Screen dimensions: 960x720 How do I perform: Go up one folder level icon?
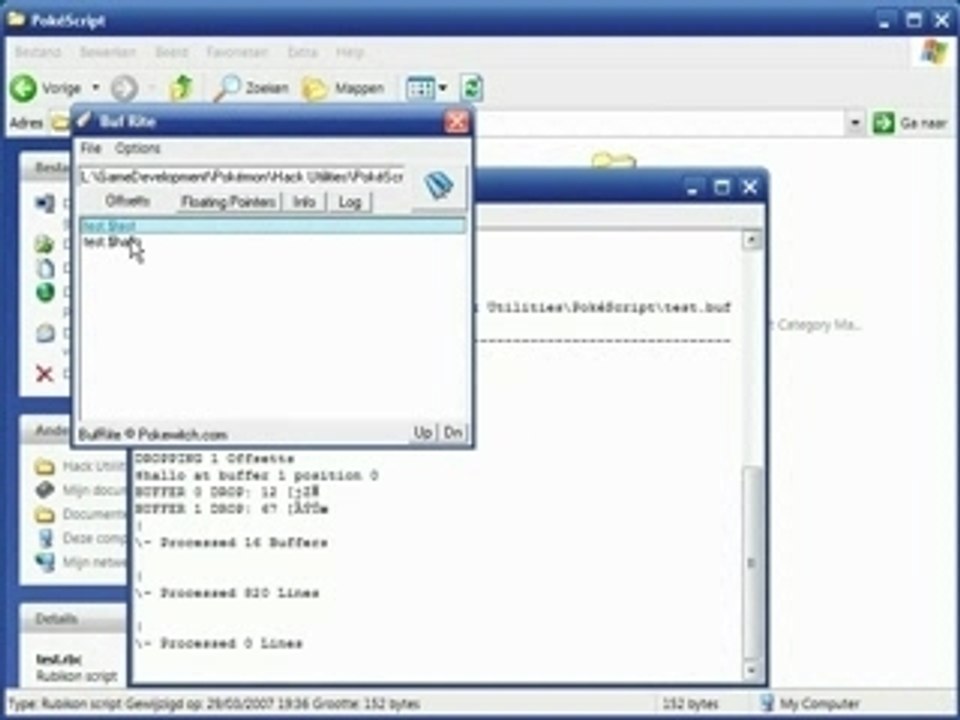coord(181,88)
